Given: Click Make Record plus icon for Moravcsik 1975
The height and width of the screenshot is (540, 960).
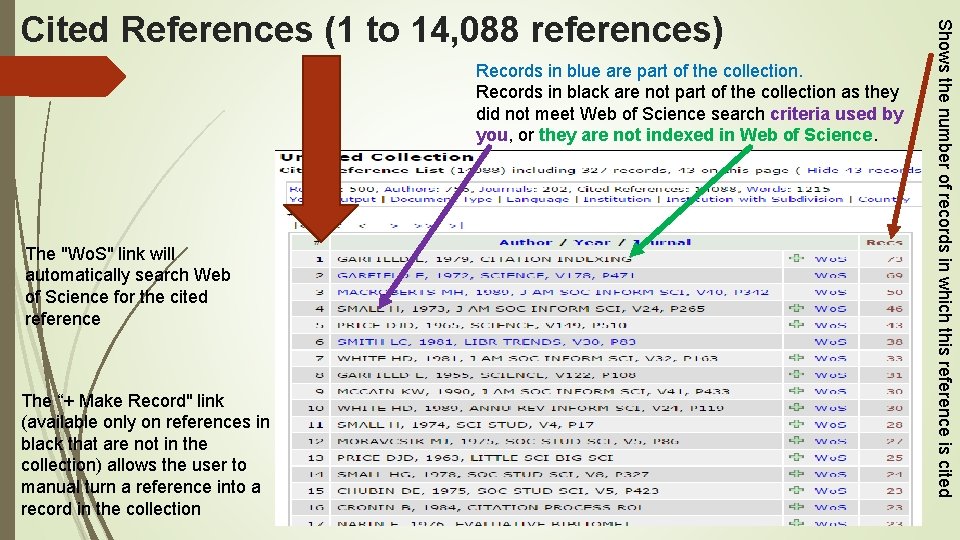Looking at the screenshot, I should [797, 440].
